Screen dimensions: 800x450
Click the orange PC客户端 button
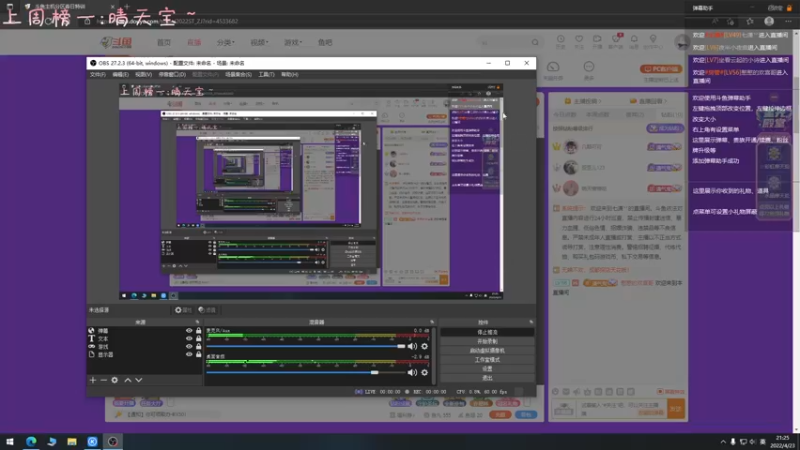click(661, 69)
